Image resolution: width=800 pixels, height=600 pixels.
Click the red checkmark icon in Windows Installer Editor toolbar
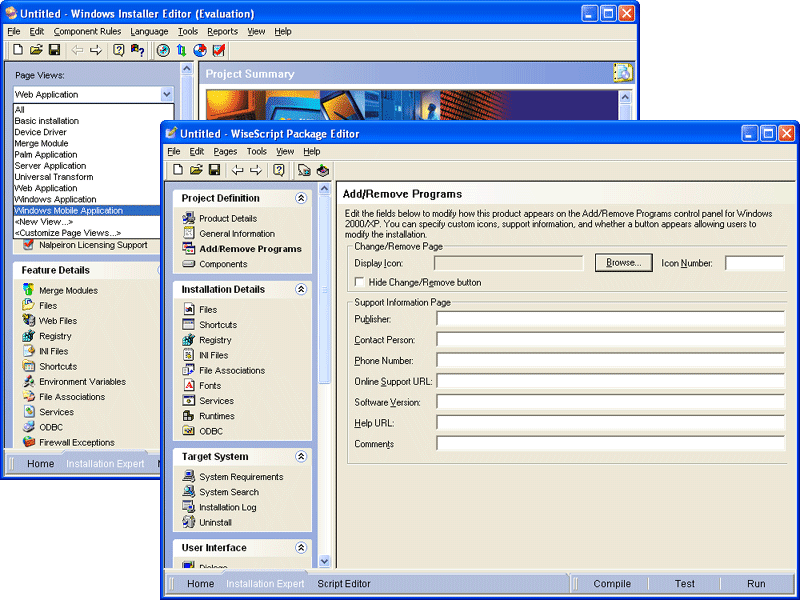click(219, 50)
